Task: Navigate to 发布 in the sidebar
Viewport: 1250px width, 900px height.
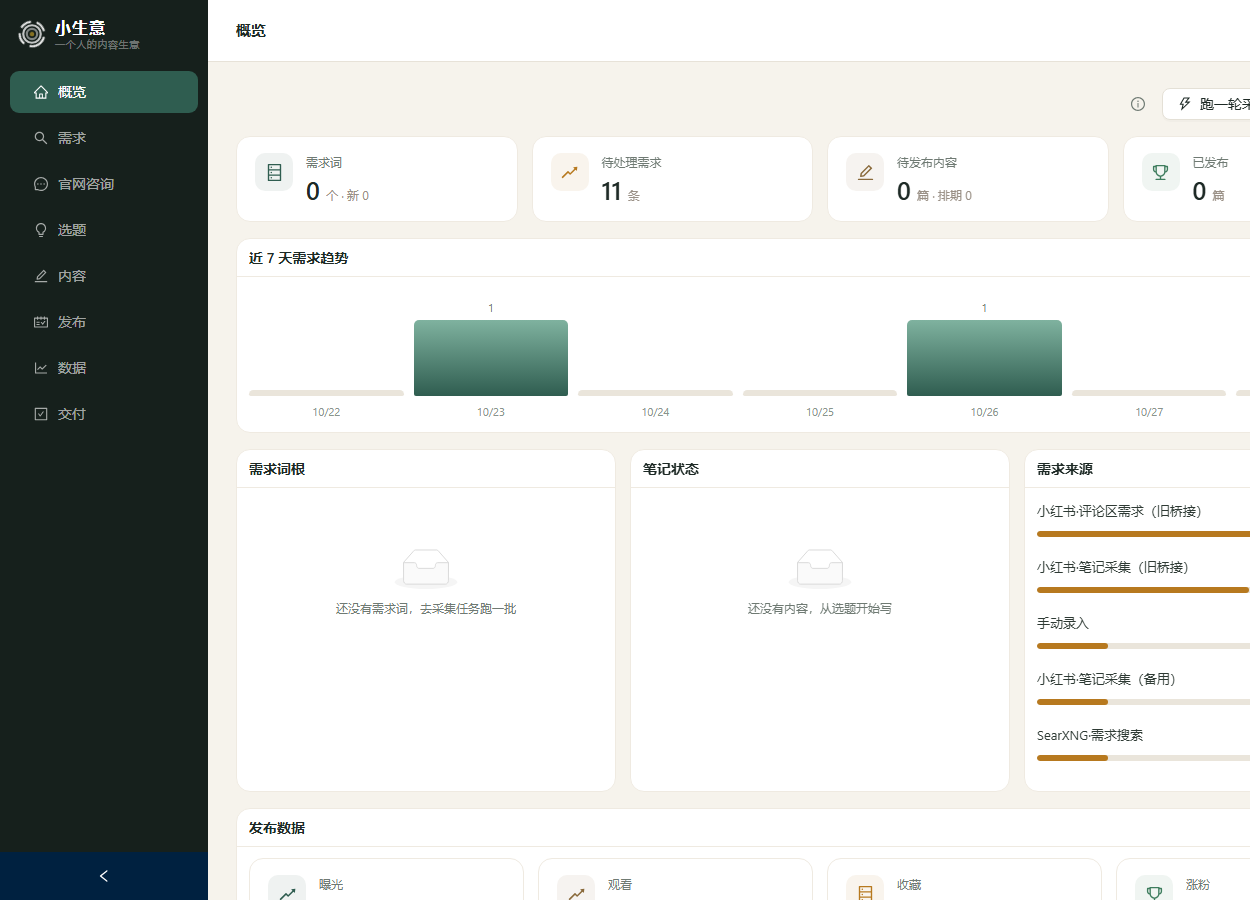Action: 104,322
